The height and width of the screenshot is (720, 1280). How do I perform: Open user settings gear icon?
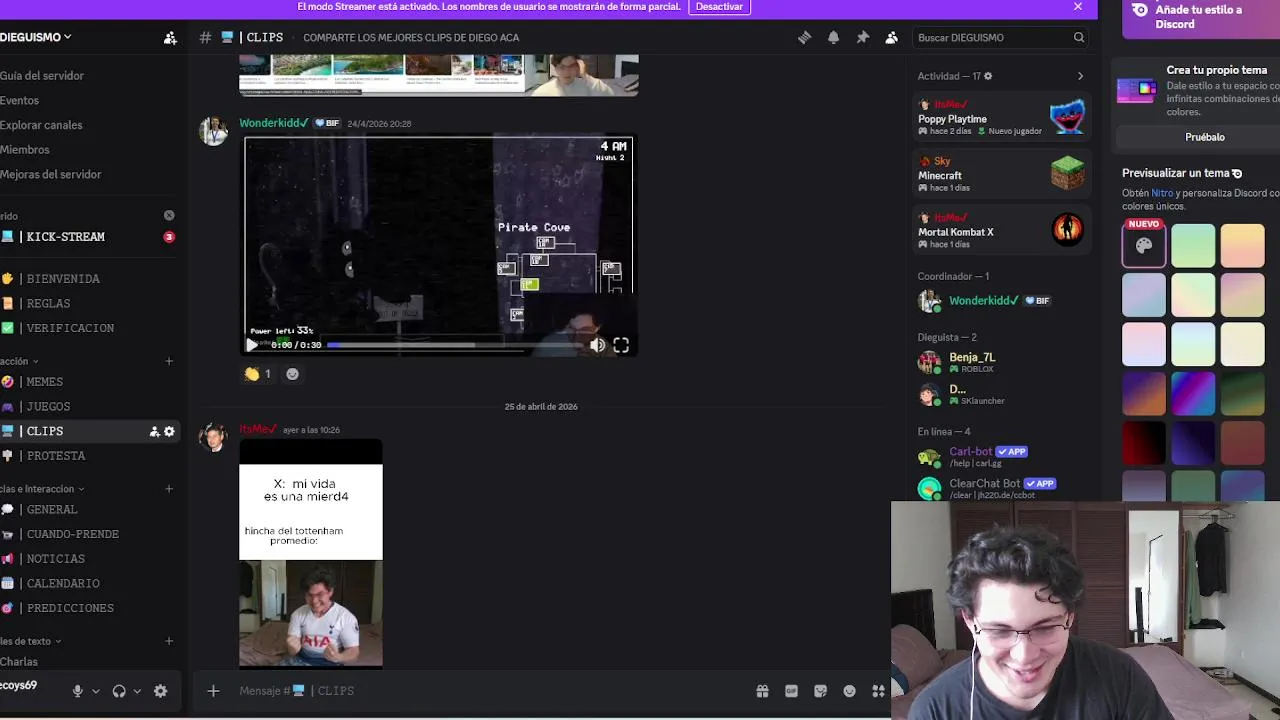(x=160, y=691)
